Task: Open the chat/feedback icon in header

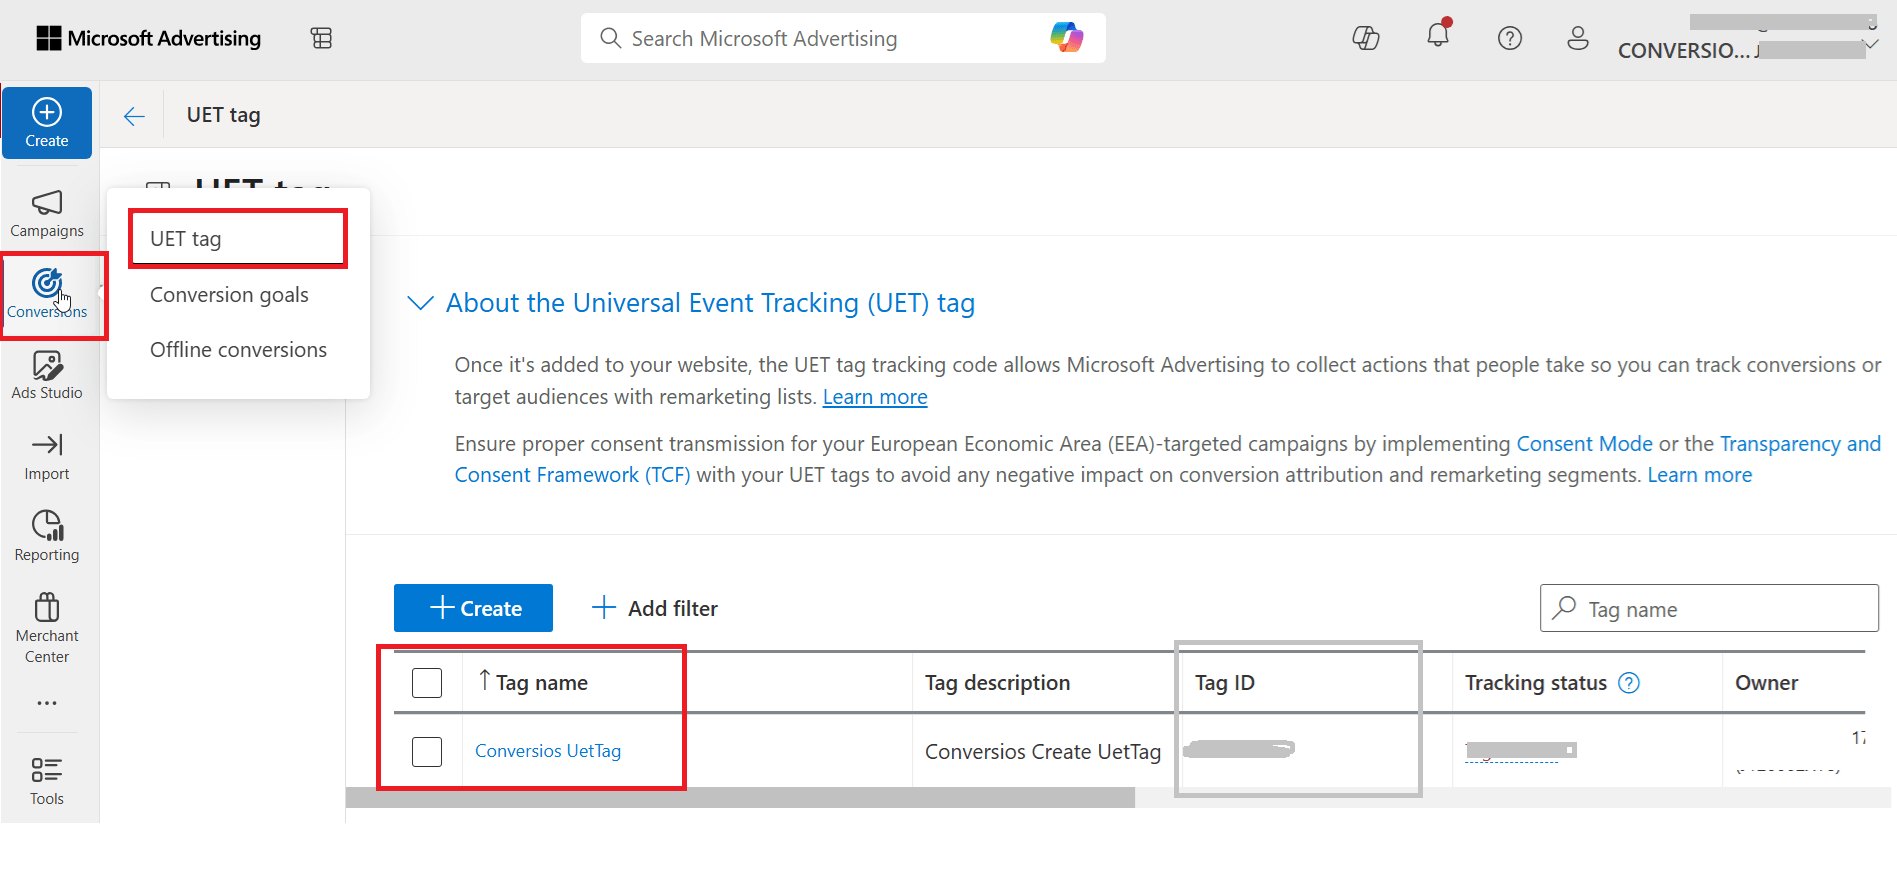Action: (1366, 38)
